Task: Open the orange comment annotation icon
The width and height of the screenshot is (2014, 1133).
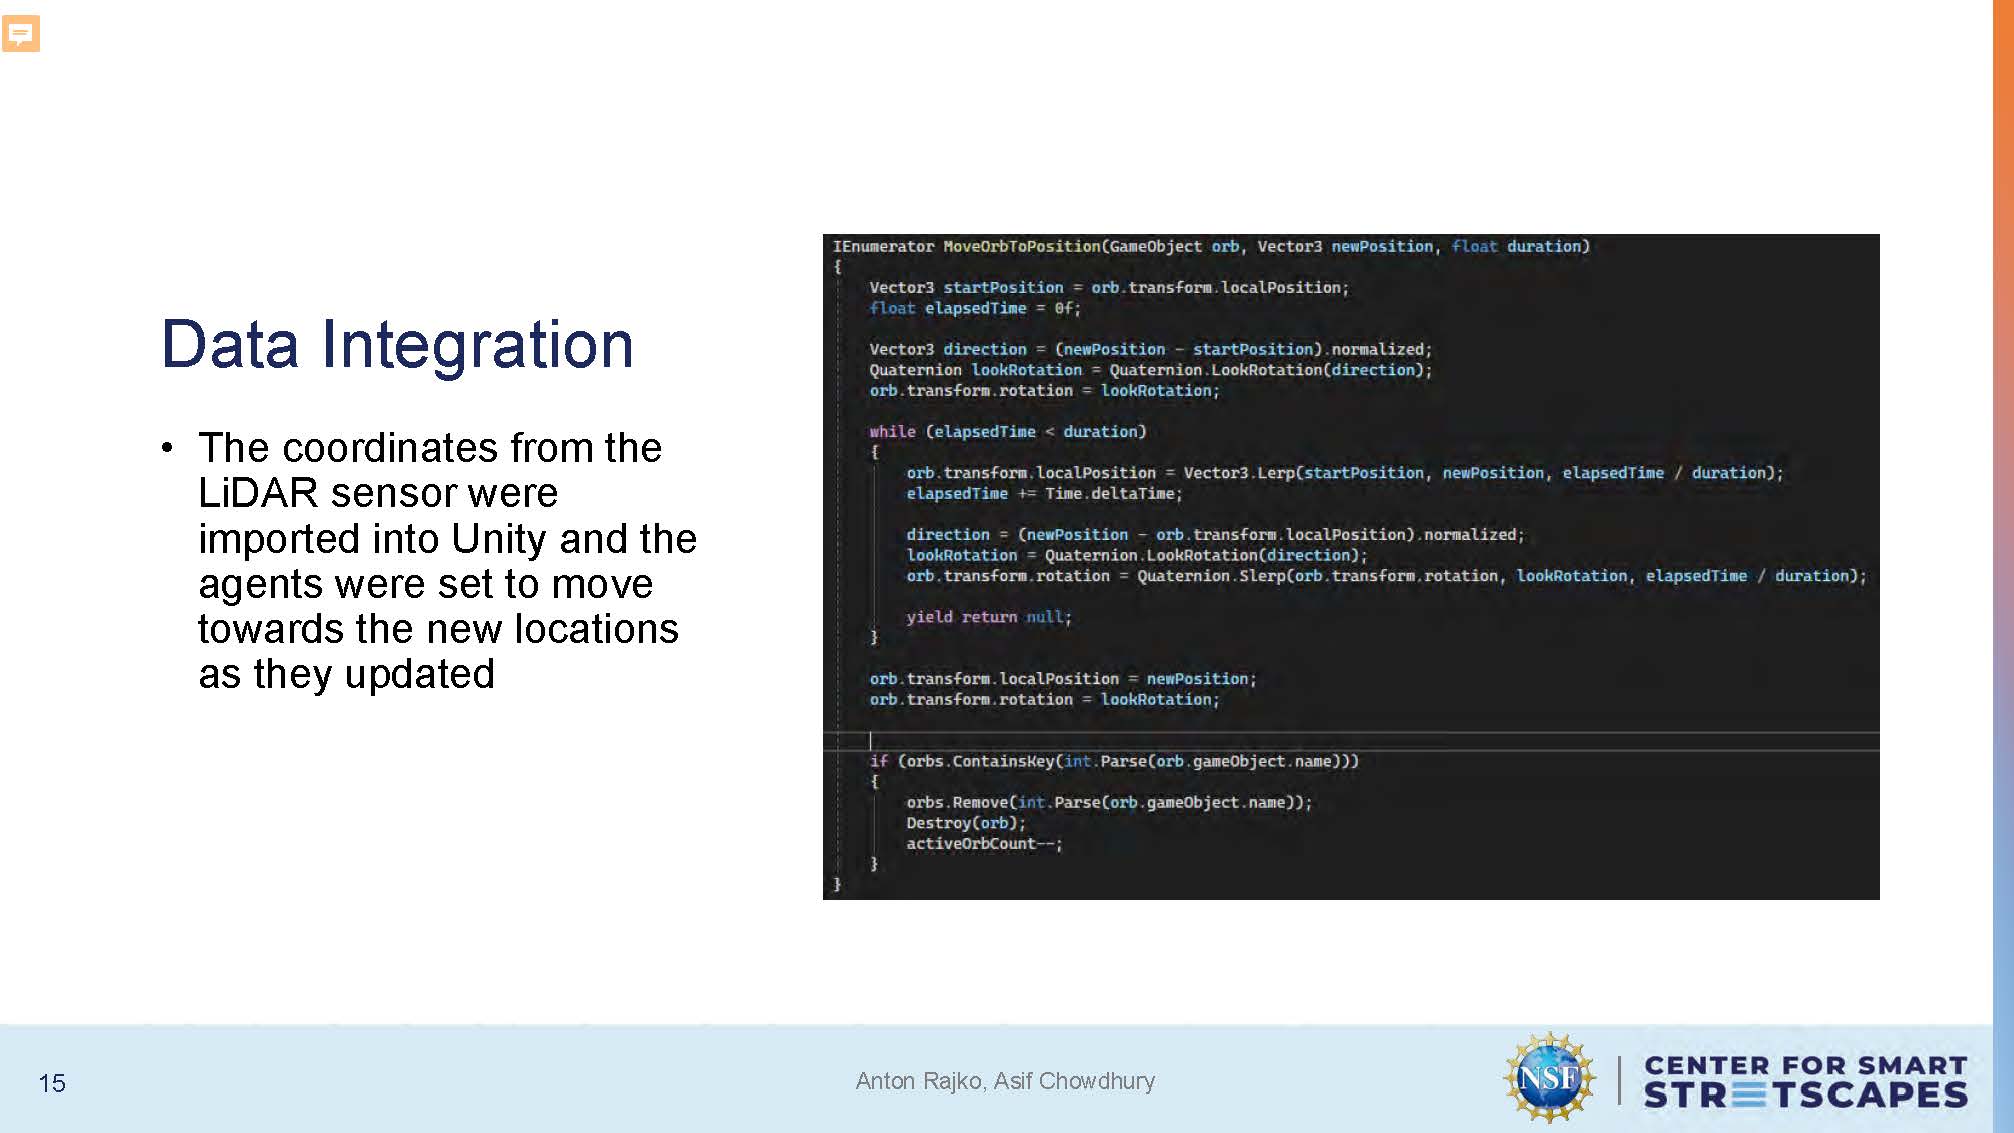Action: [x=21, y=33]
